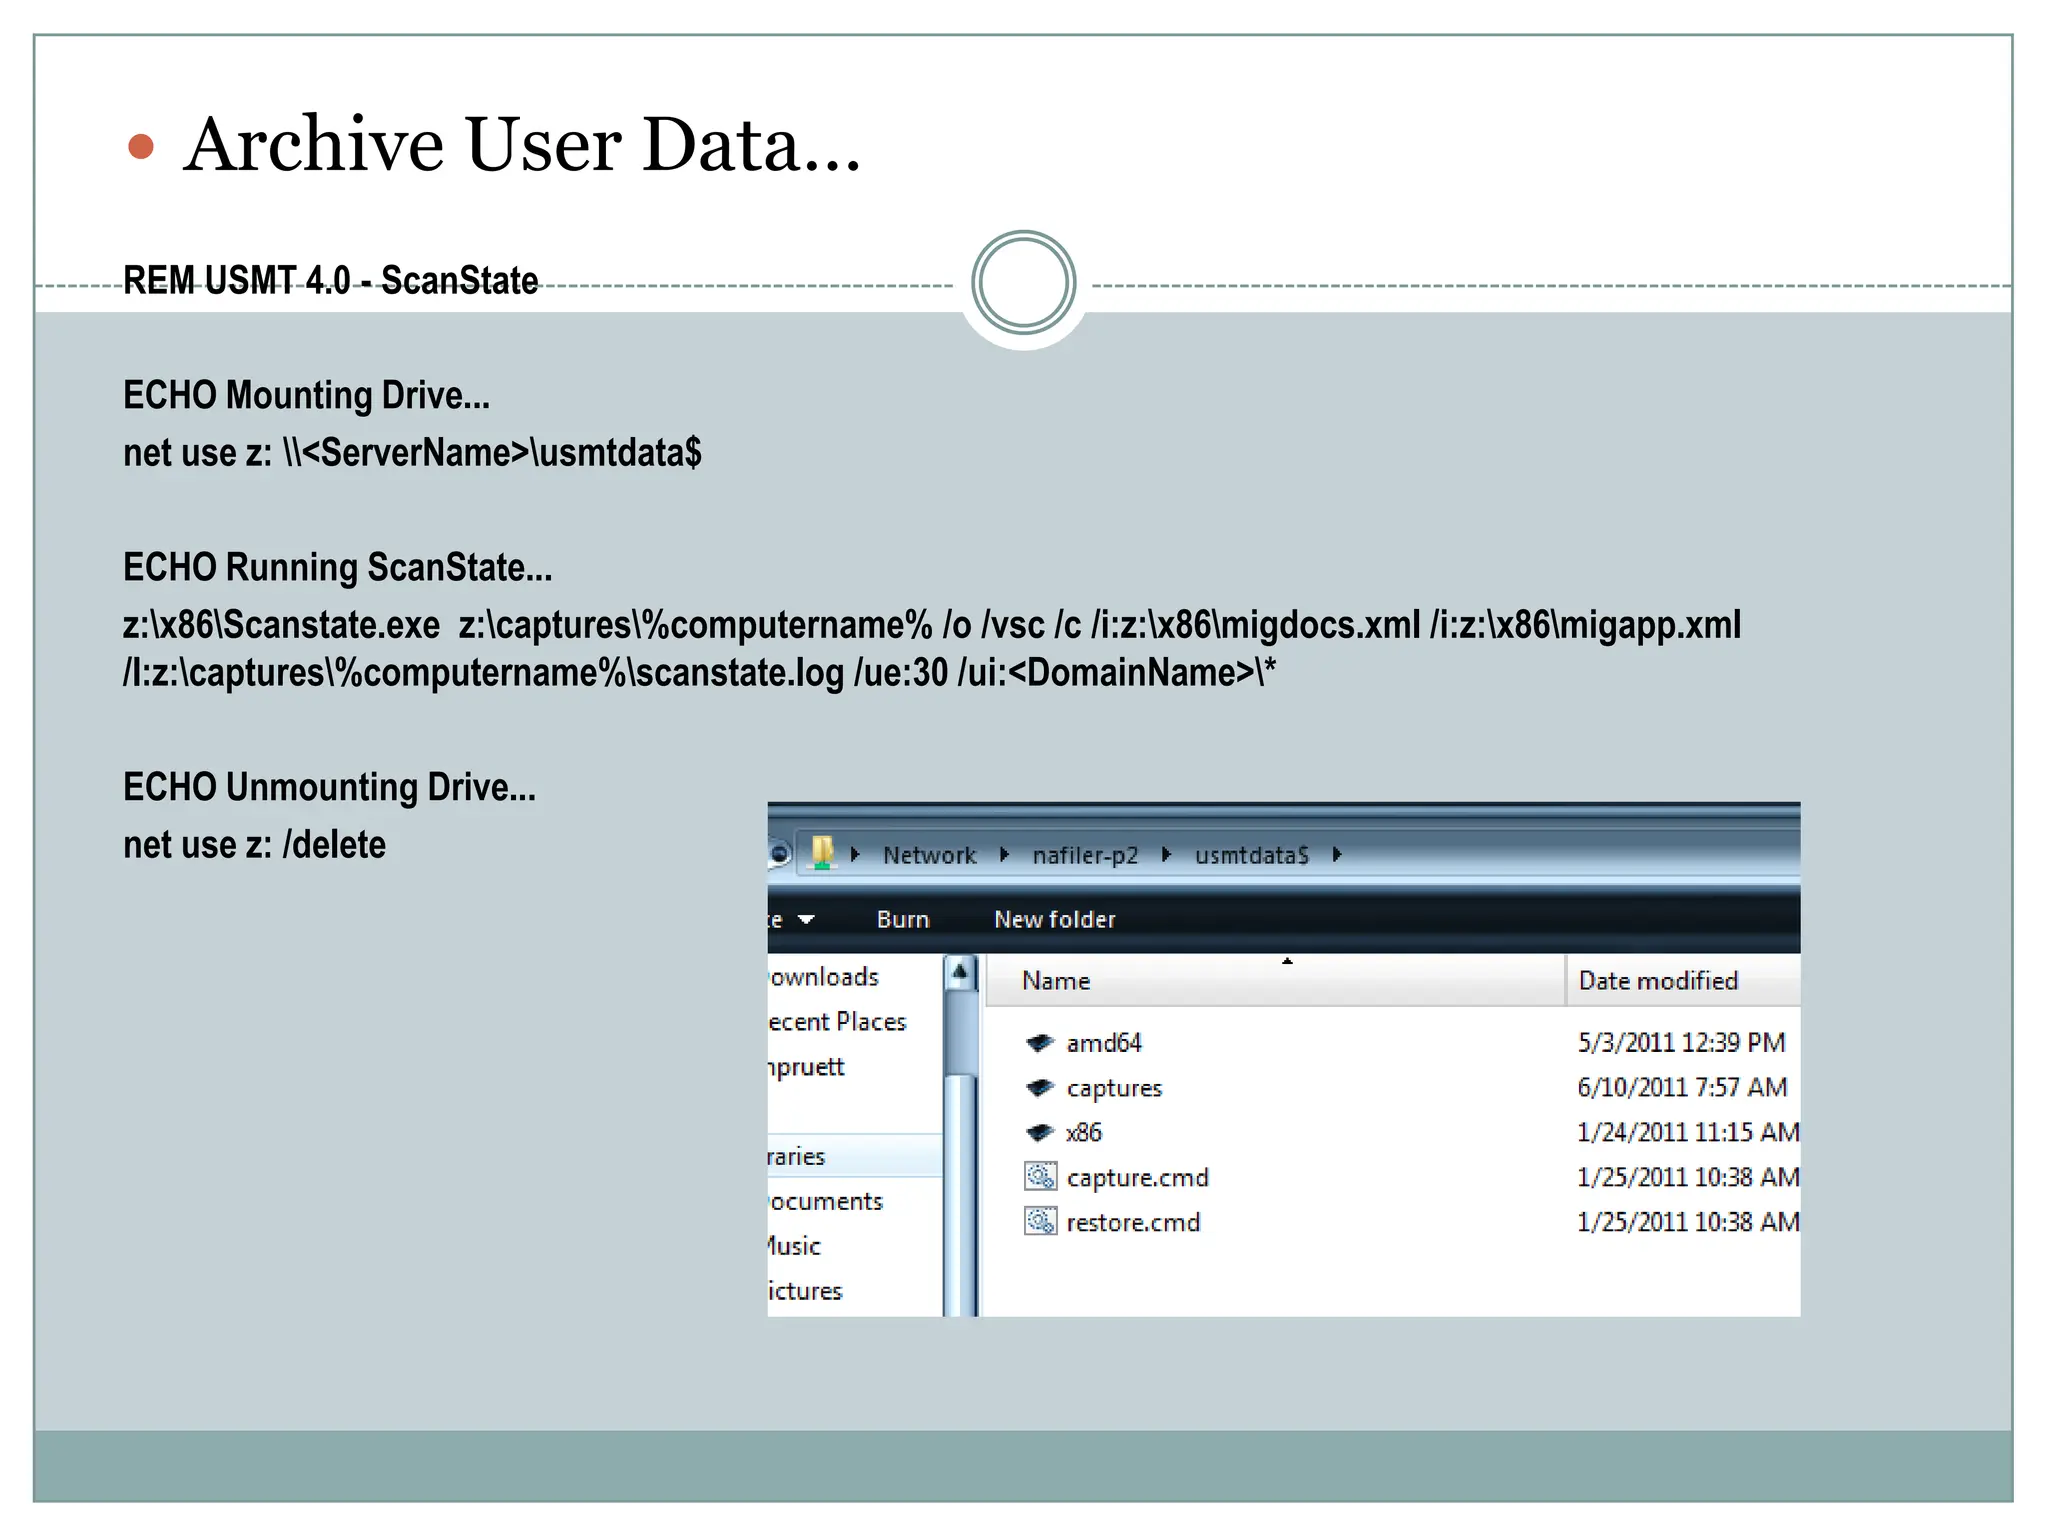
Task: Expand the arrow after nafiler-p2 breadcrumb
Action: click(x=1166, y=854)
